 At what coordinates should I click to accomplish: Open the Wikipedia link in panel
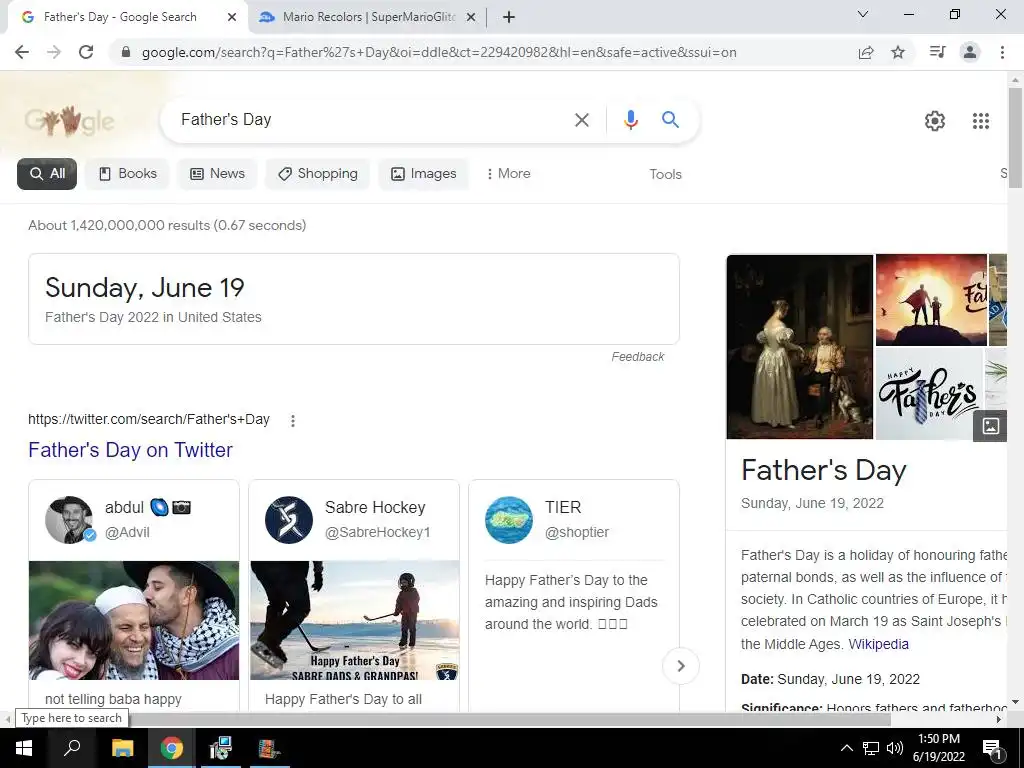pyautogui.click(x=878, y=644)
